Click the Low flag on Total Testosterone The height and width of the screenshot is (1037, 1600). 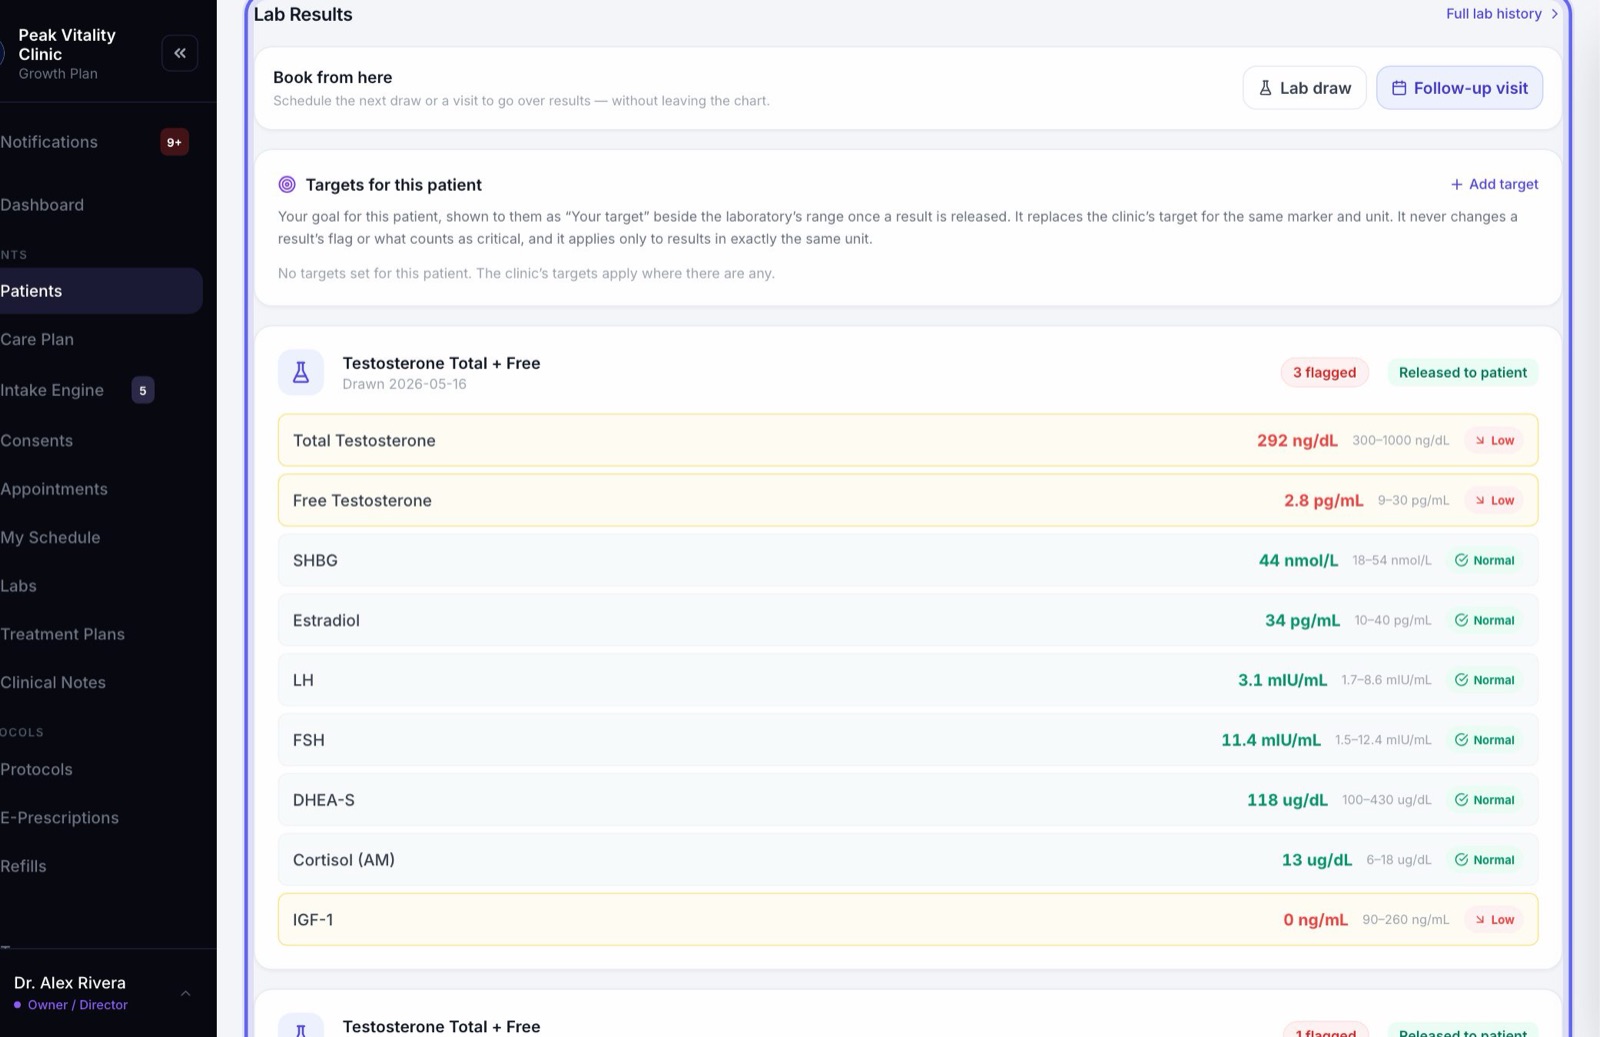tap(1494, 440)
